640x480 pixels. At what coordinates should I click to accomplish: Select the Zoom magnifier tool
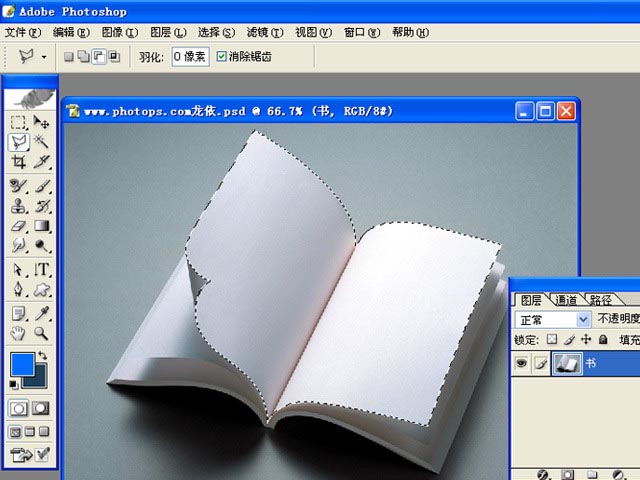pos(42,333)
